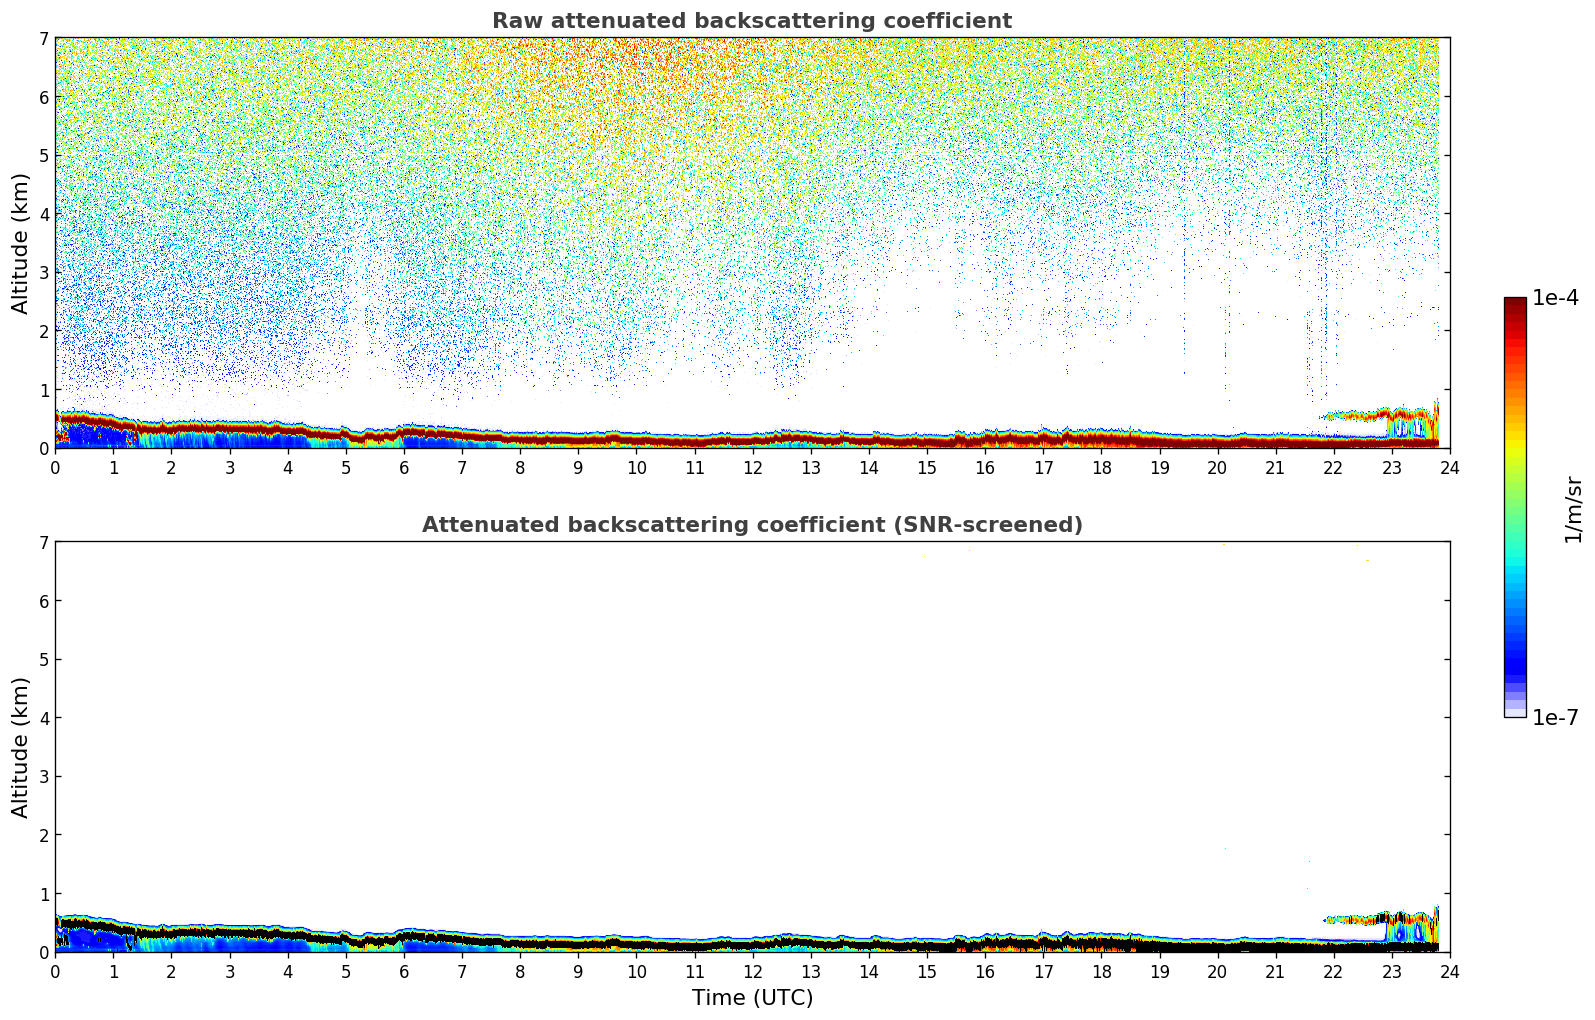
Task: Click hour 18 tick label on top plot
Action: 1101,467
